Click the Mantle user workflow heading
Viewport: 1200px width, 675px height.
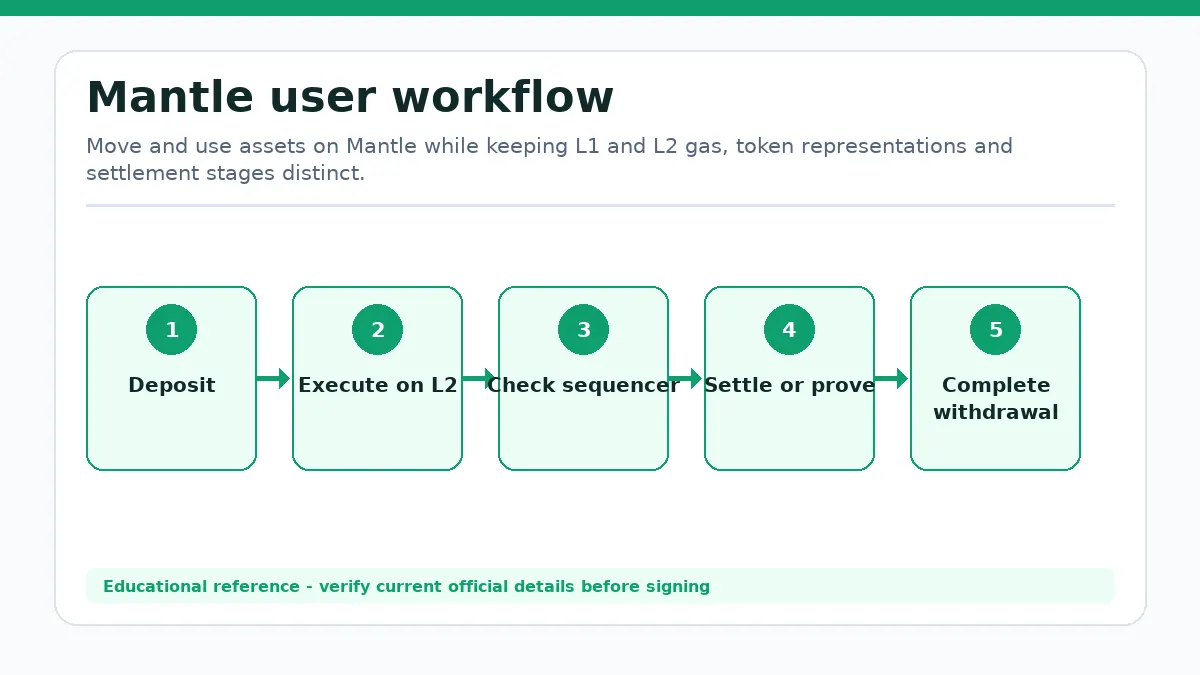(350, 98)
